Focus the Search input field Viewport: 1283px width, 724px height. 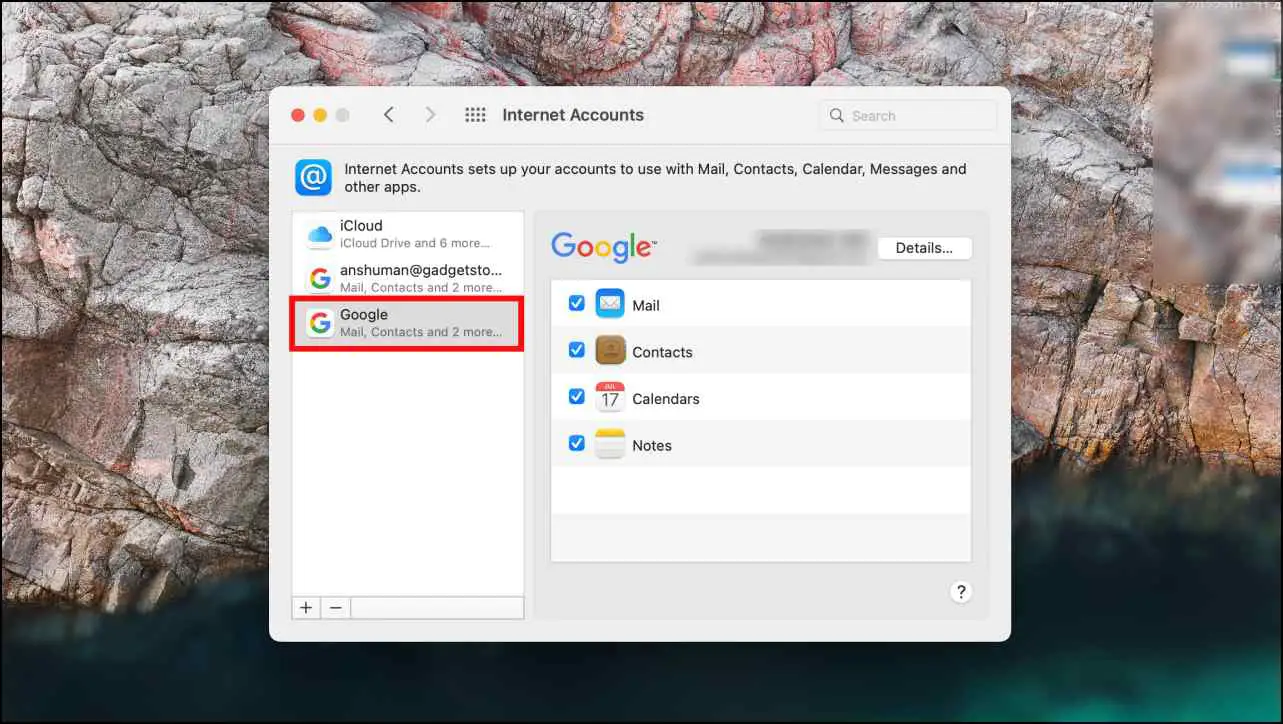pyautogui.click(x=908, y=116)
